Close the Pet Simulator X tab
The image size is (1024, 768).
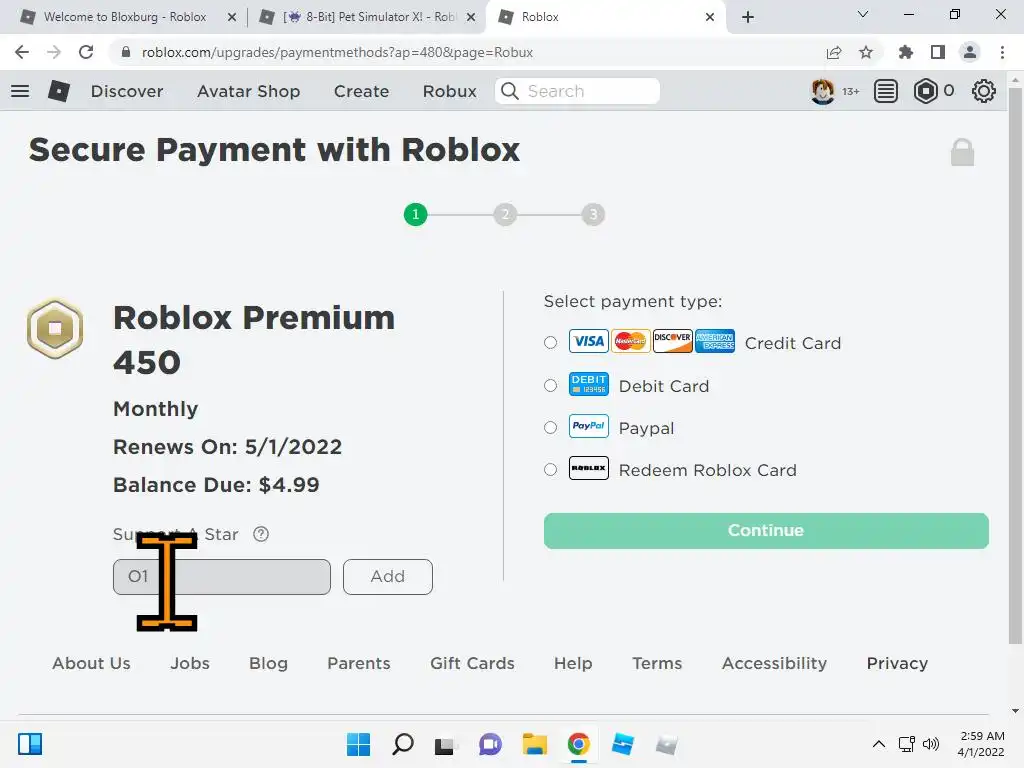pyautogui.click(x=471, y=17)
